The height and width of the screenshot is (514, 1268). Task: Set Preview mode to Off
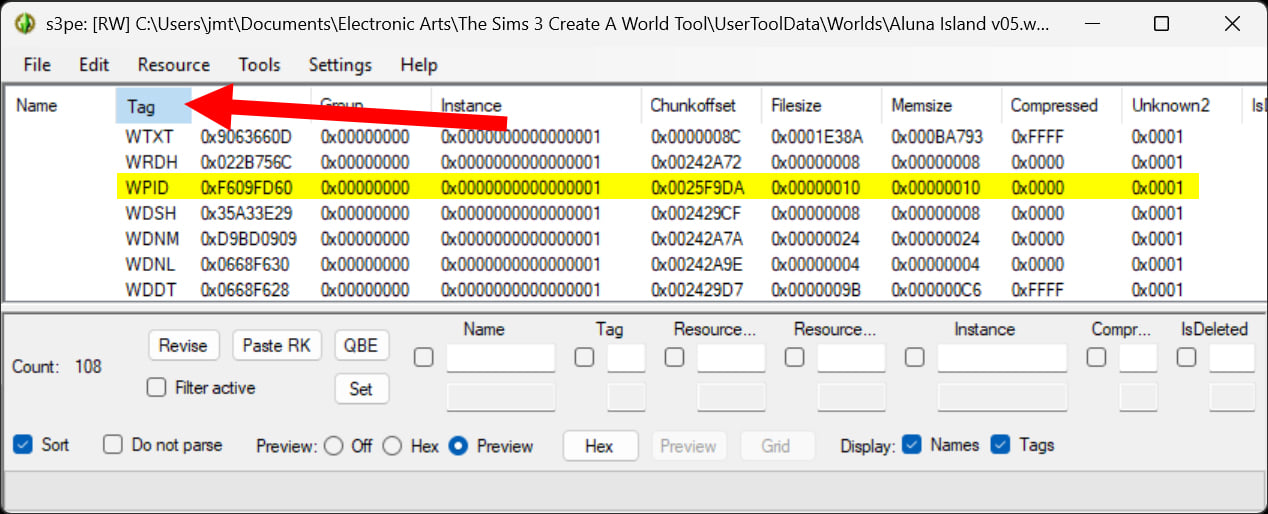(x=334, y=446)
